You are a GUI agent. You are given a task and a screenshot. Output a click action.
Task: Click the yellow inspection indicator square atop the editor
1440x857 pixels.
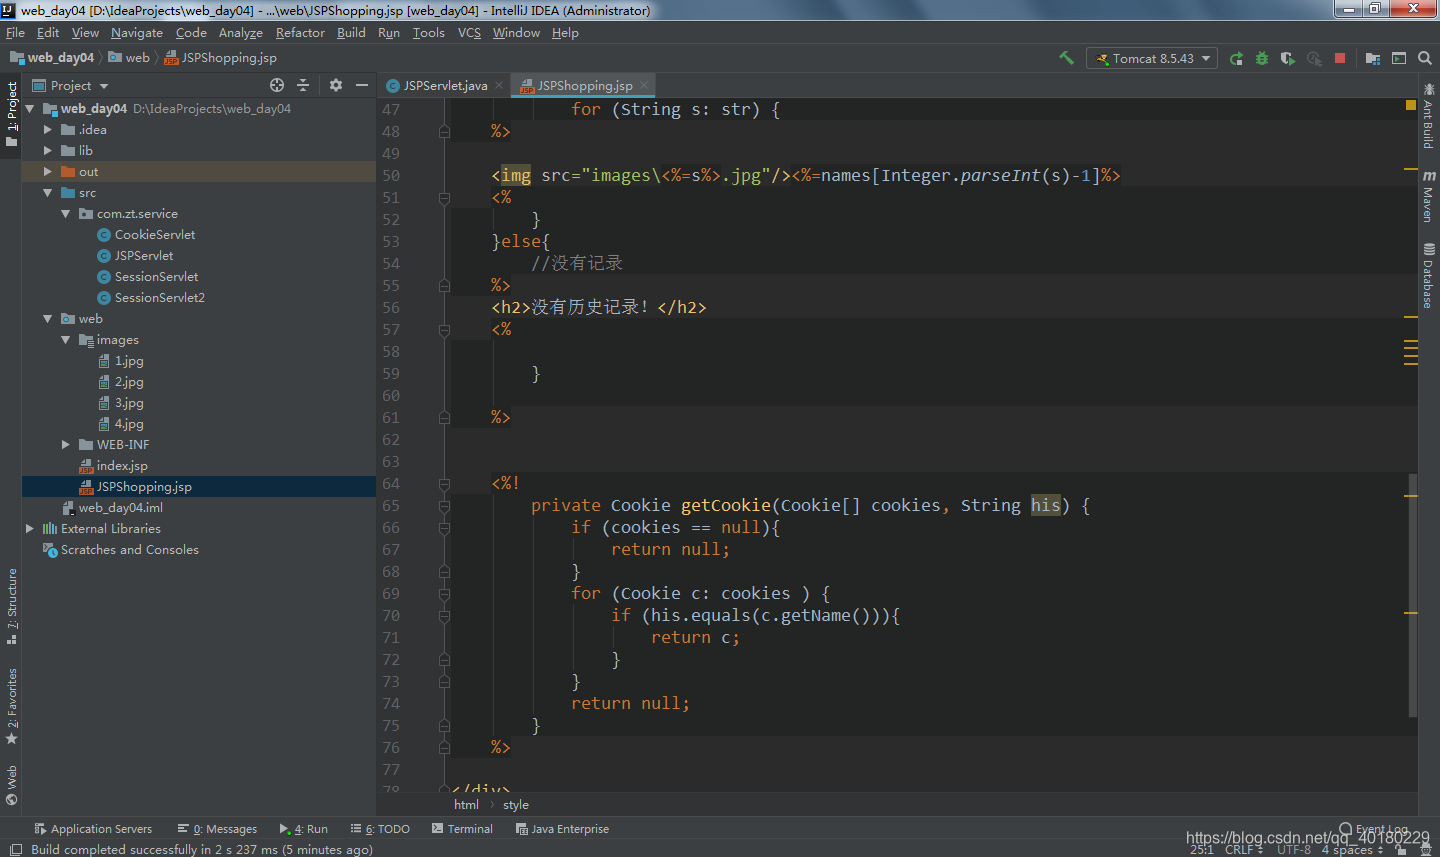(1411, 104)
